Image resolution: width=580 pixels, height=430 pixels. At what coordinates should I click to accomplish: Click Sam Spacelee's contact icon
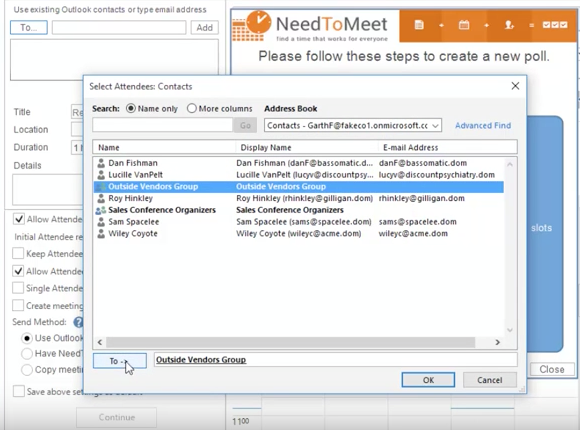101,222
